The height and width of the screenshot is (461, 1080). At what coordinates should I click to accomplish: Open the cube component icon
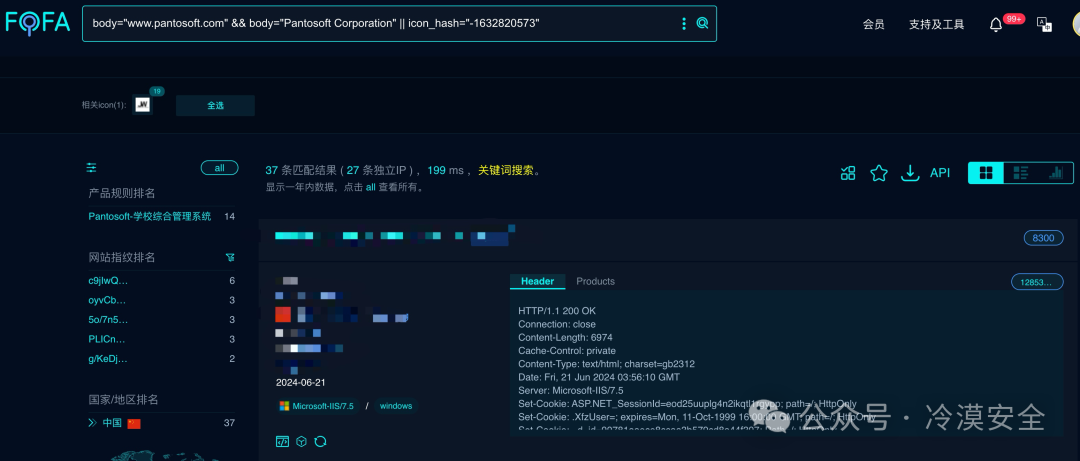coord(301,442)
